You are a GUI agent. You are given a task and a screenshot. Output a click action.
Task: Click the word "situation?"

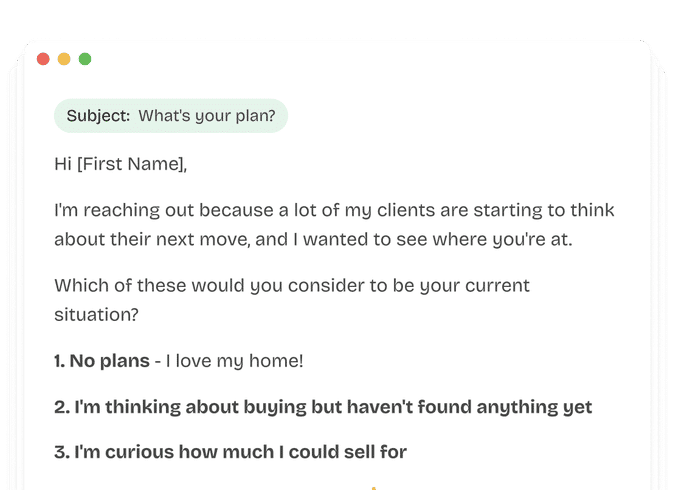pos(96,314)
